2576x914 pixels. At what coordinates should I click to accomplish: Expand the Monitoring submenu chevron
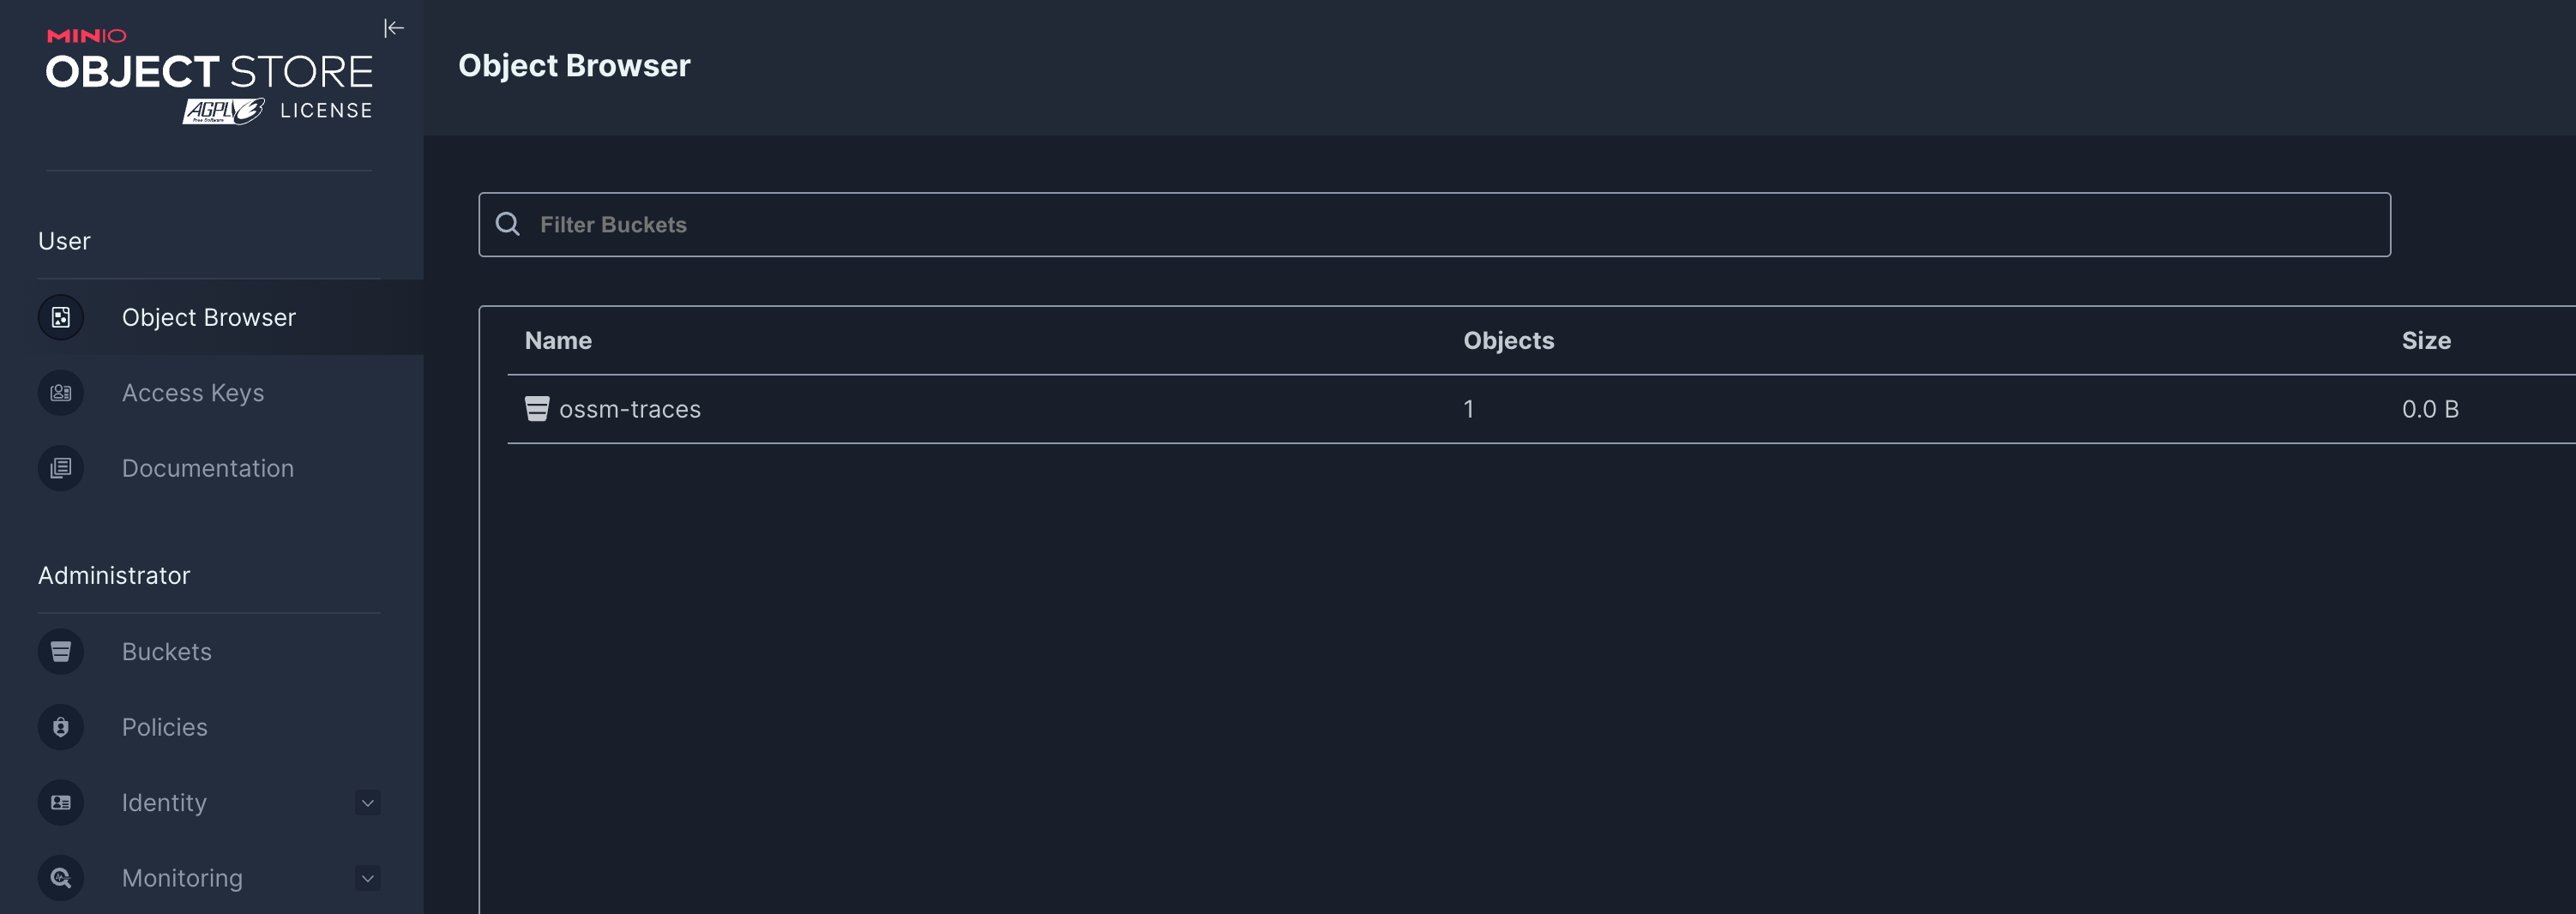(x=368, y=878)
